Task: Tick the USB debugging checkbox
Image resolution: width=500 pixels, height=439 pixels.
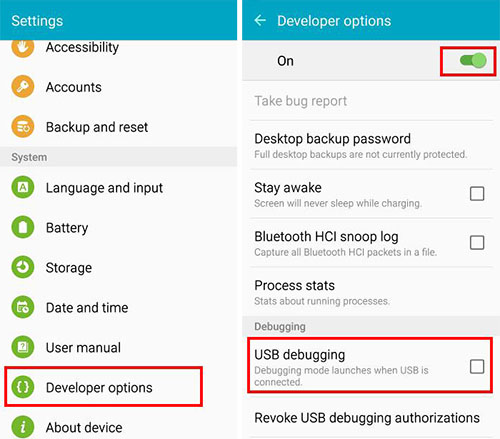Action: click(477, 366)
